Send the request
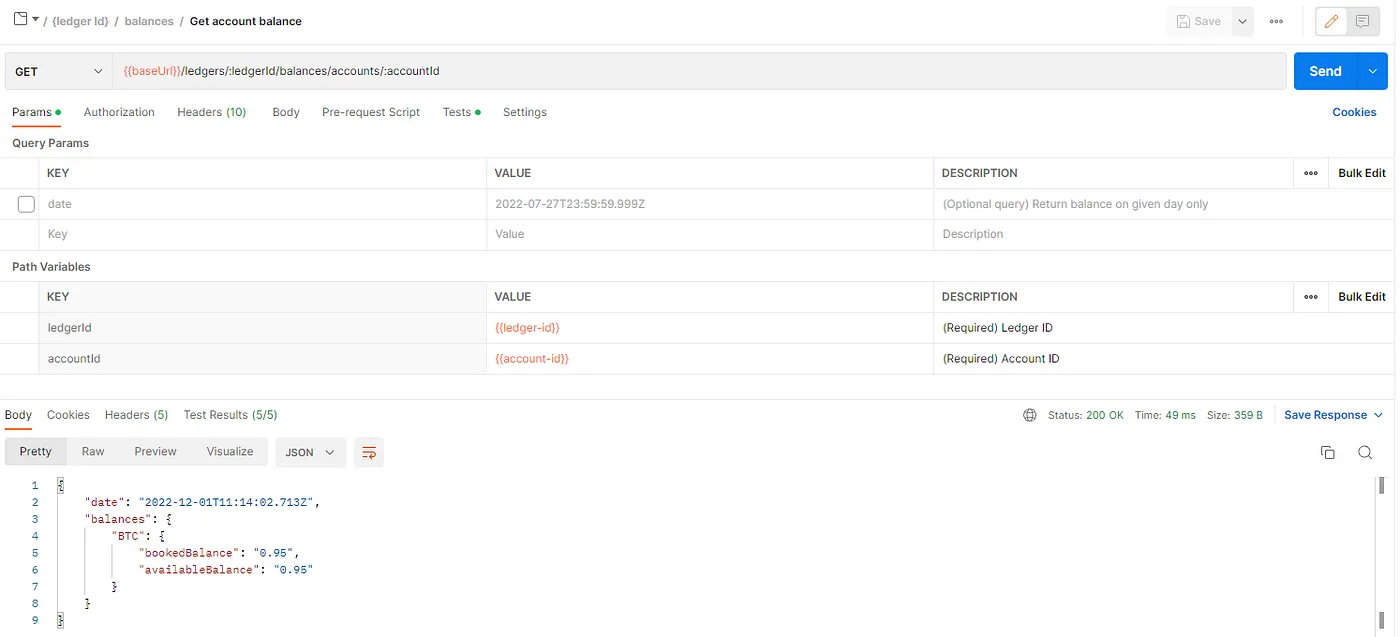This screenshot has width=1400, height=637. click(1325, 71)
